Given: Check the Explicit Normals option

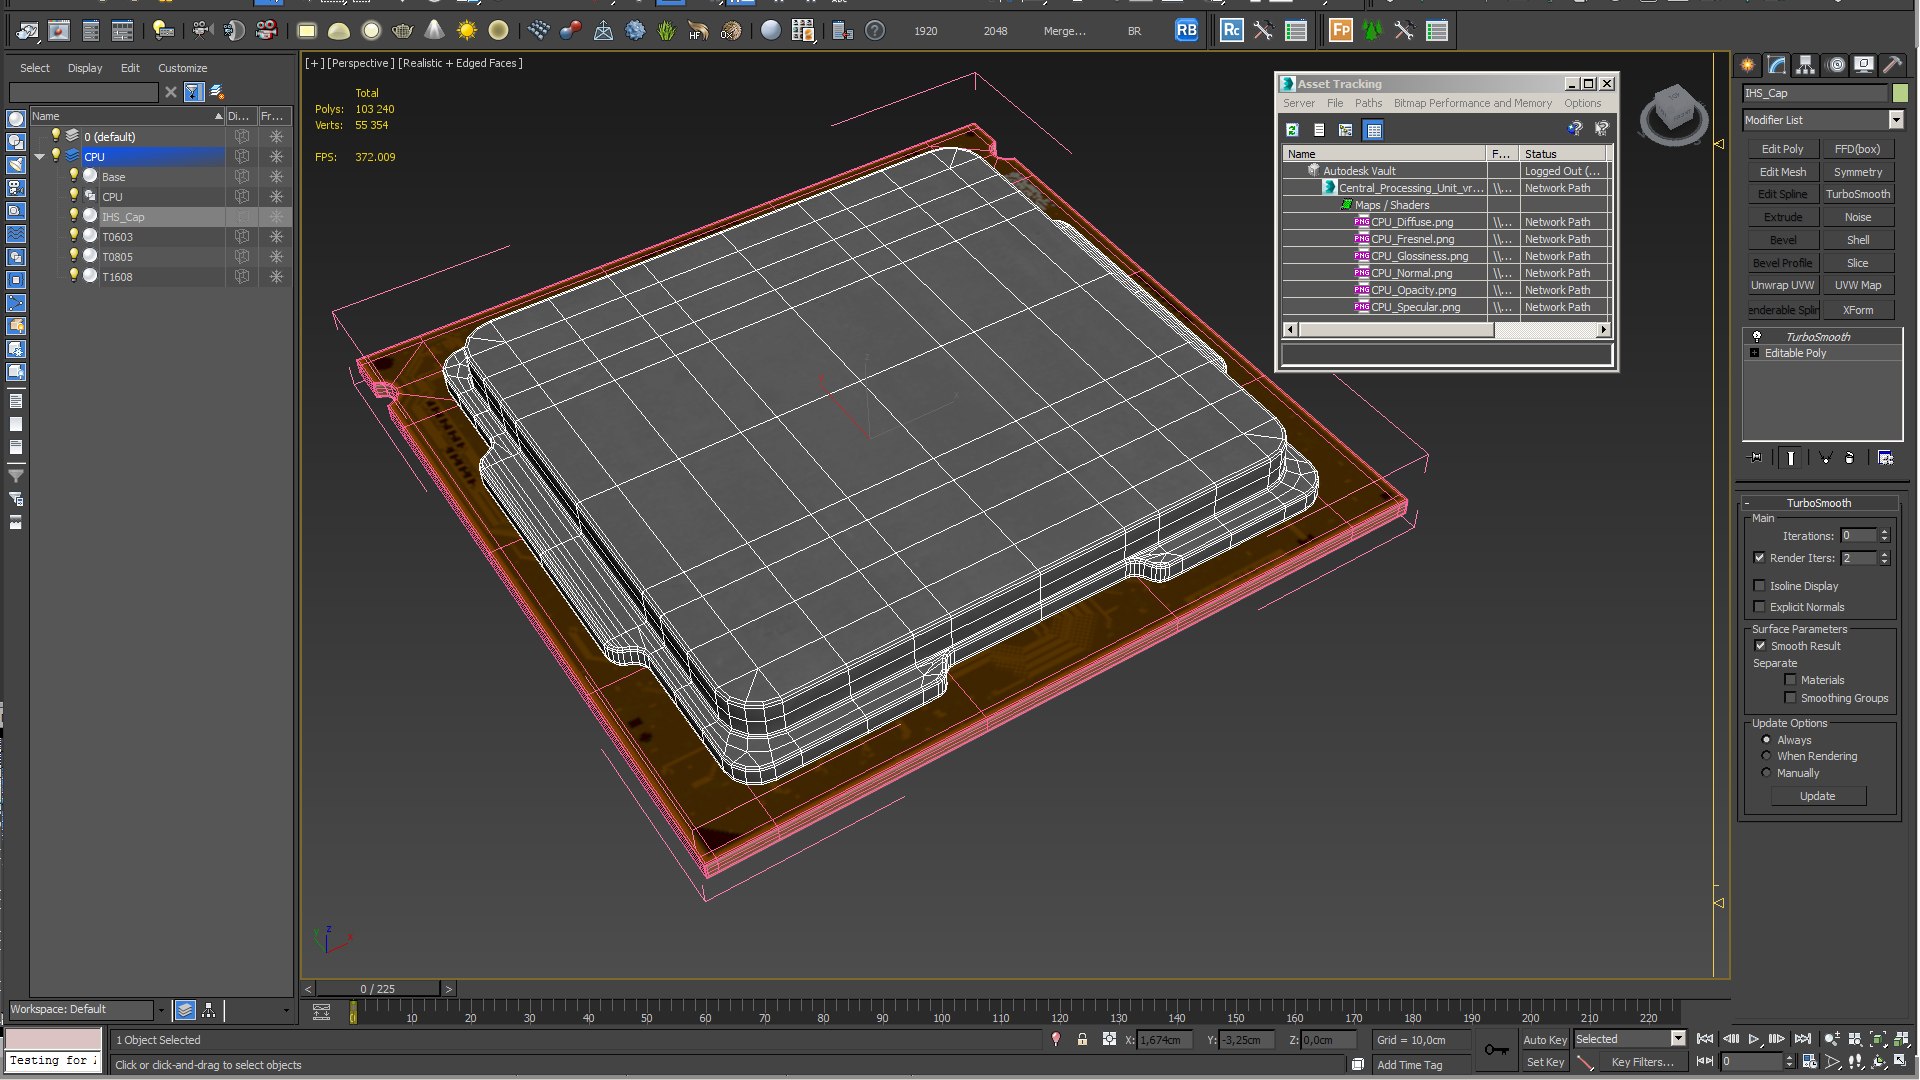Looking at the screenshot, I should click(1760, 607).
